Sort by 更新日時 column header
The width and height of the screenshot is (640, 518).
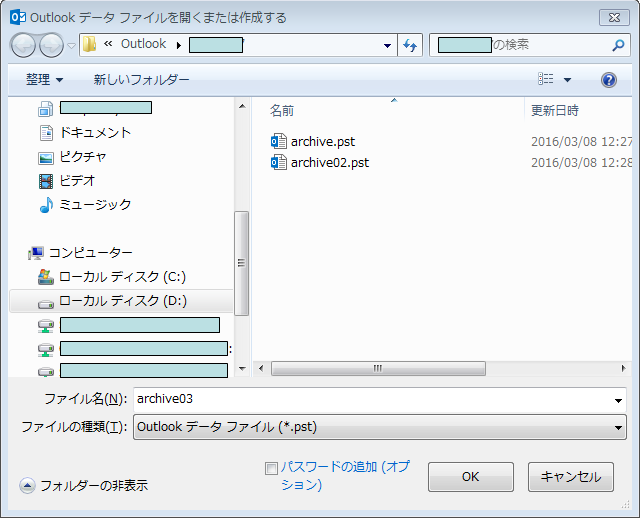point(554,110)
